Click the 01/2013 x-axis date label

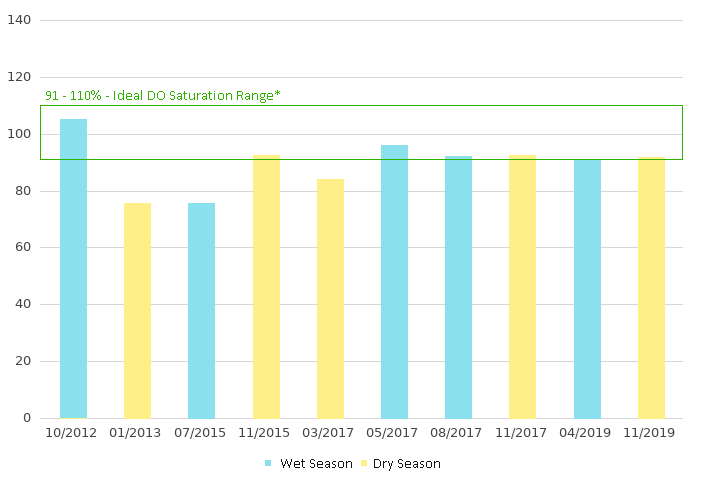coord(137,432)
